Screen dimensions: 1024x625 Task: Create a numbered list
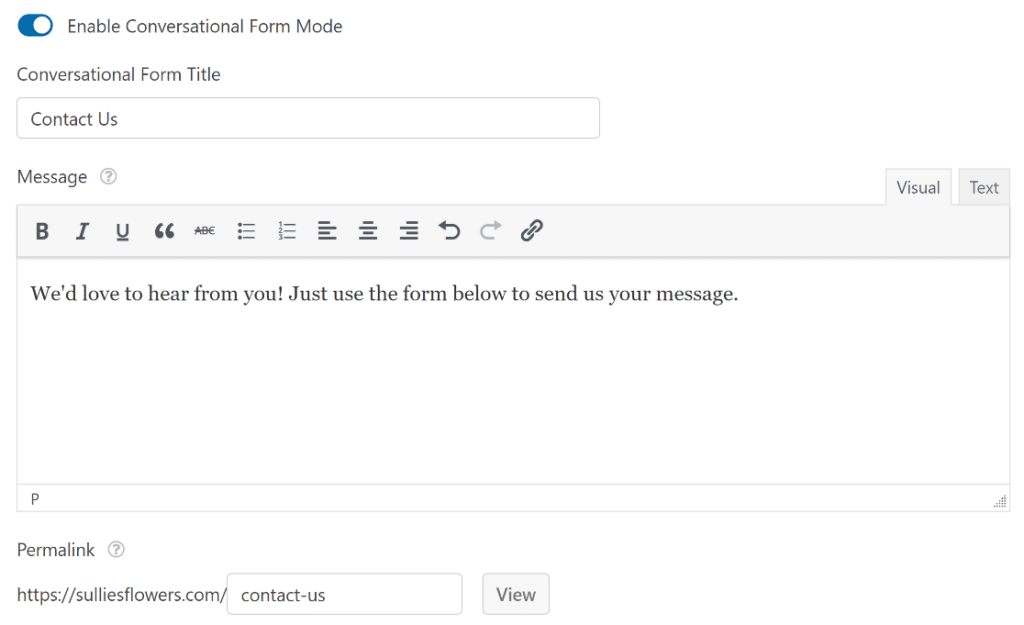(287, 231)
